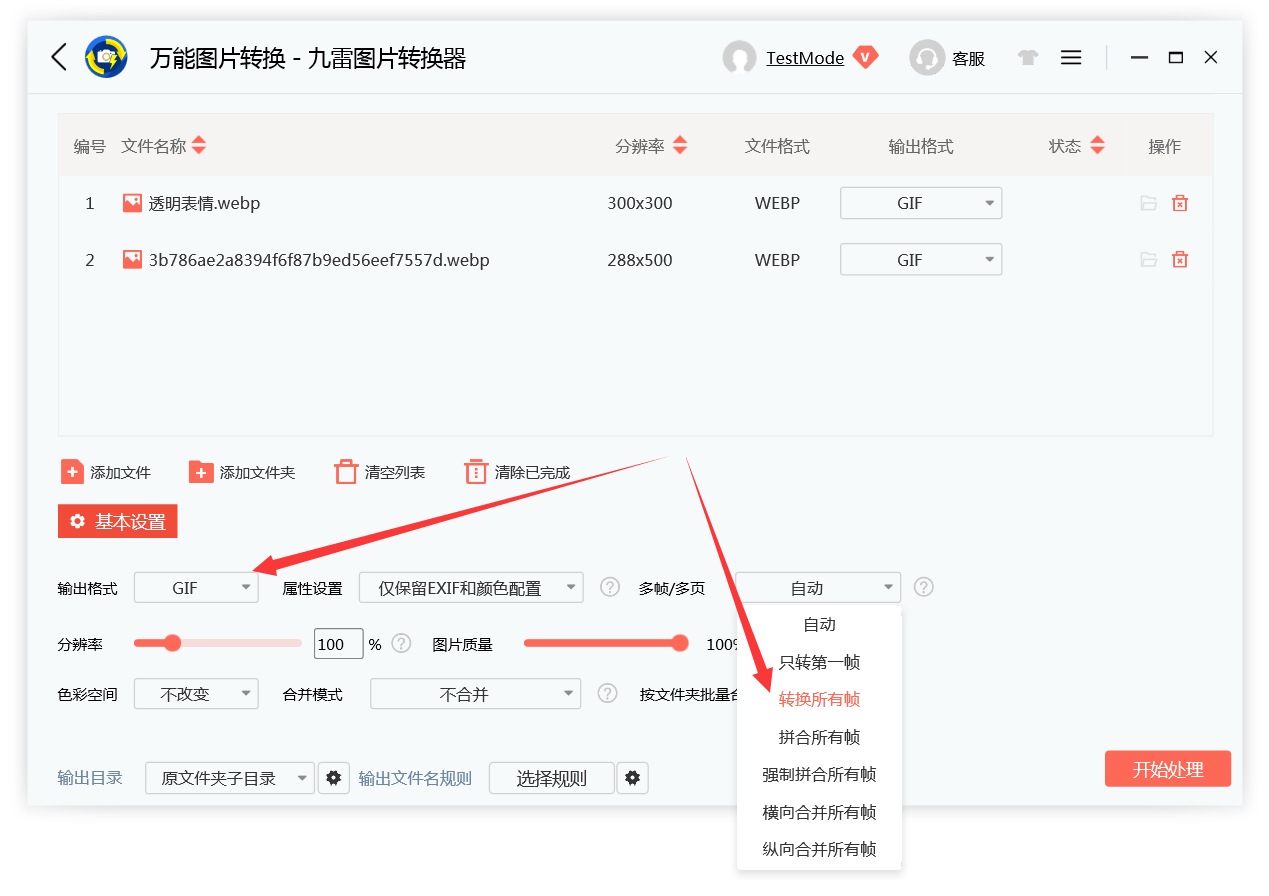Click the 输出文件名规则 link

point(415,778)
